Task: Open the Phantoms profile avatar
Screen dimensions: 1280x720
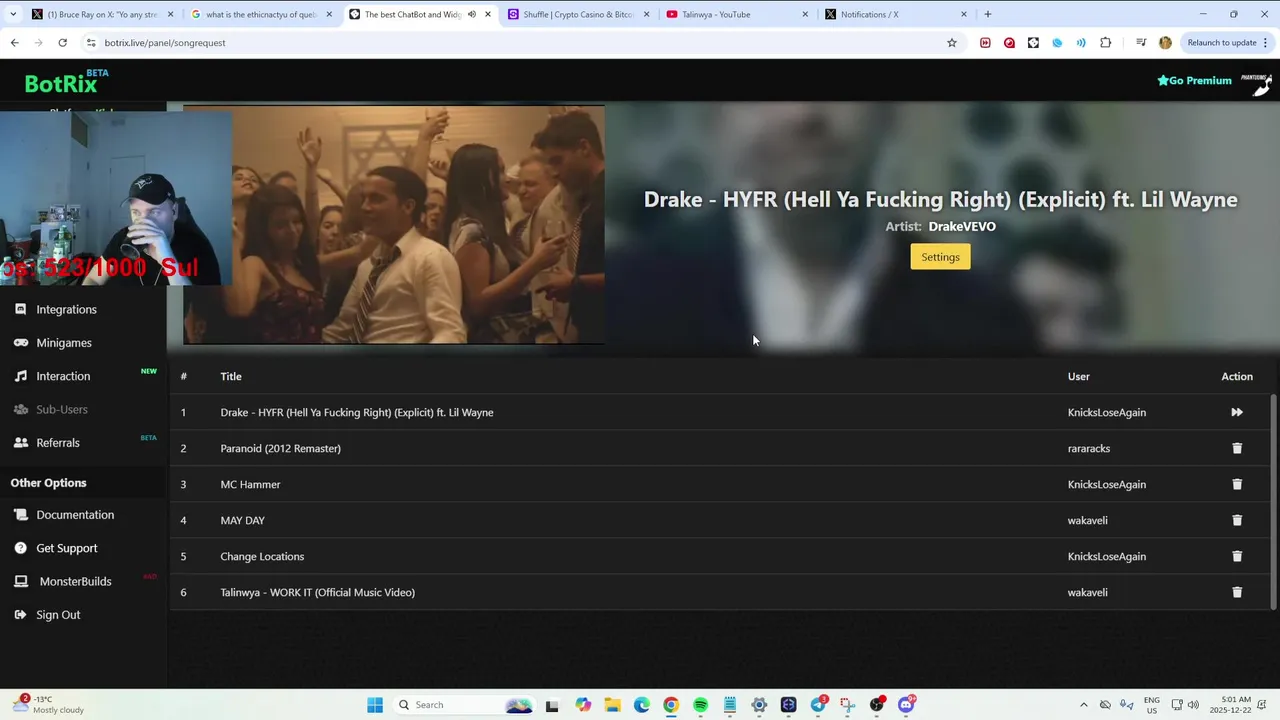Action: [x=1256, y=83]
